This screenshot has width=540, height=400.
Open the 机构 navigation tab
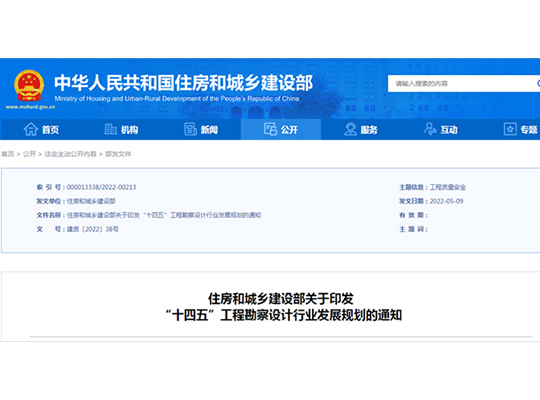point(121,130)
